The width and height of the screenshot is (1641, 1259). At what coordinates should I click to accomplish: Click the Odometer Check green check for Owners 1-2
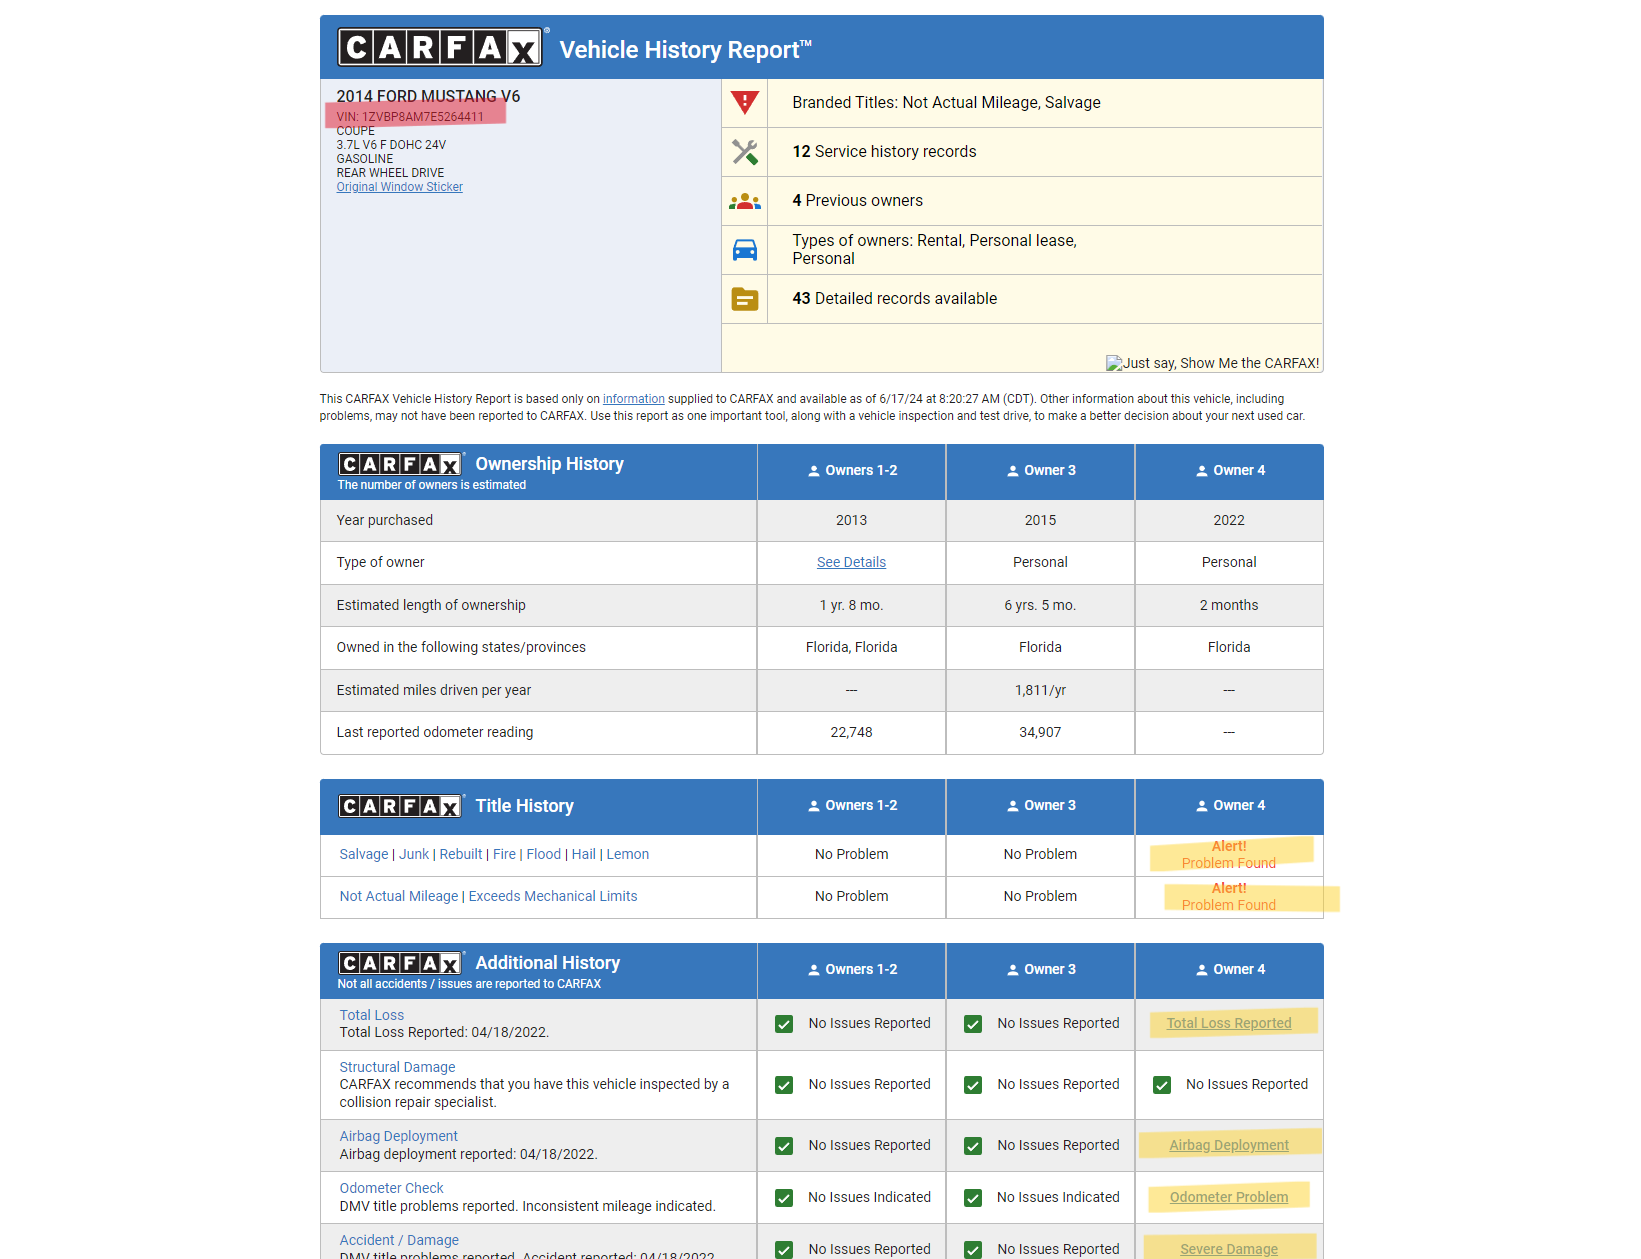click(x=784, y=1198)
